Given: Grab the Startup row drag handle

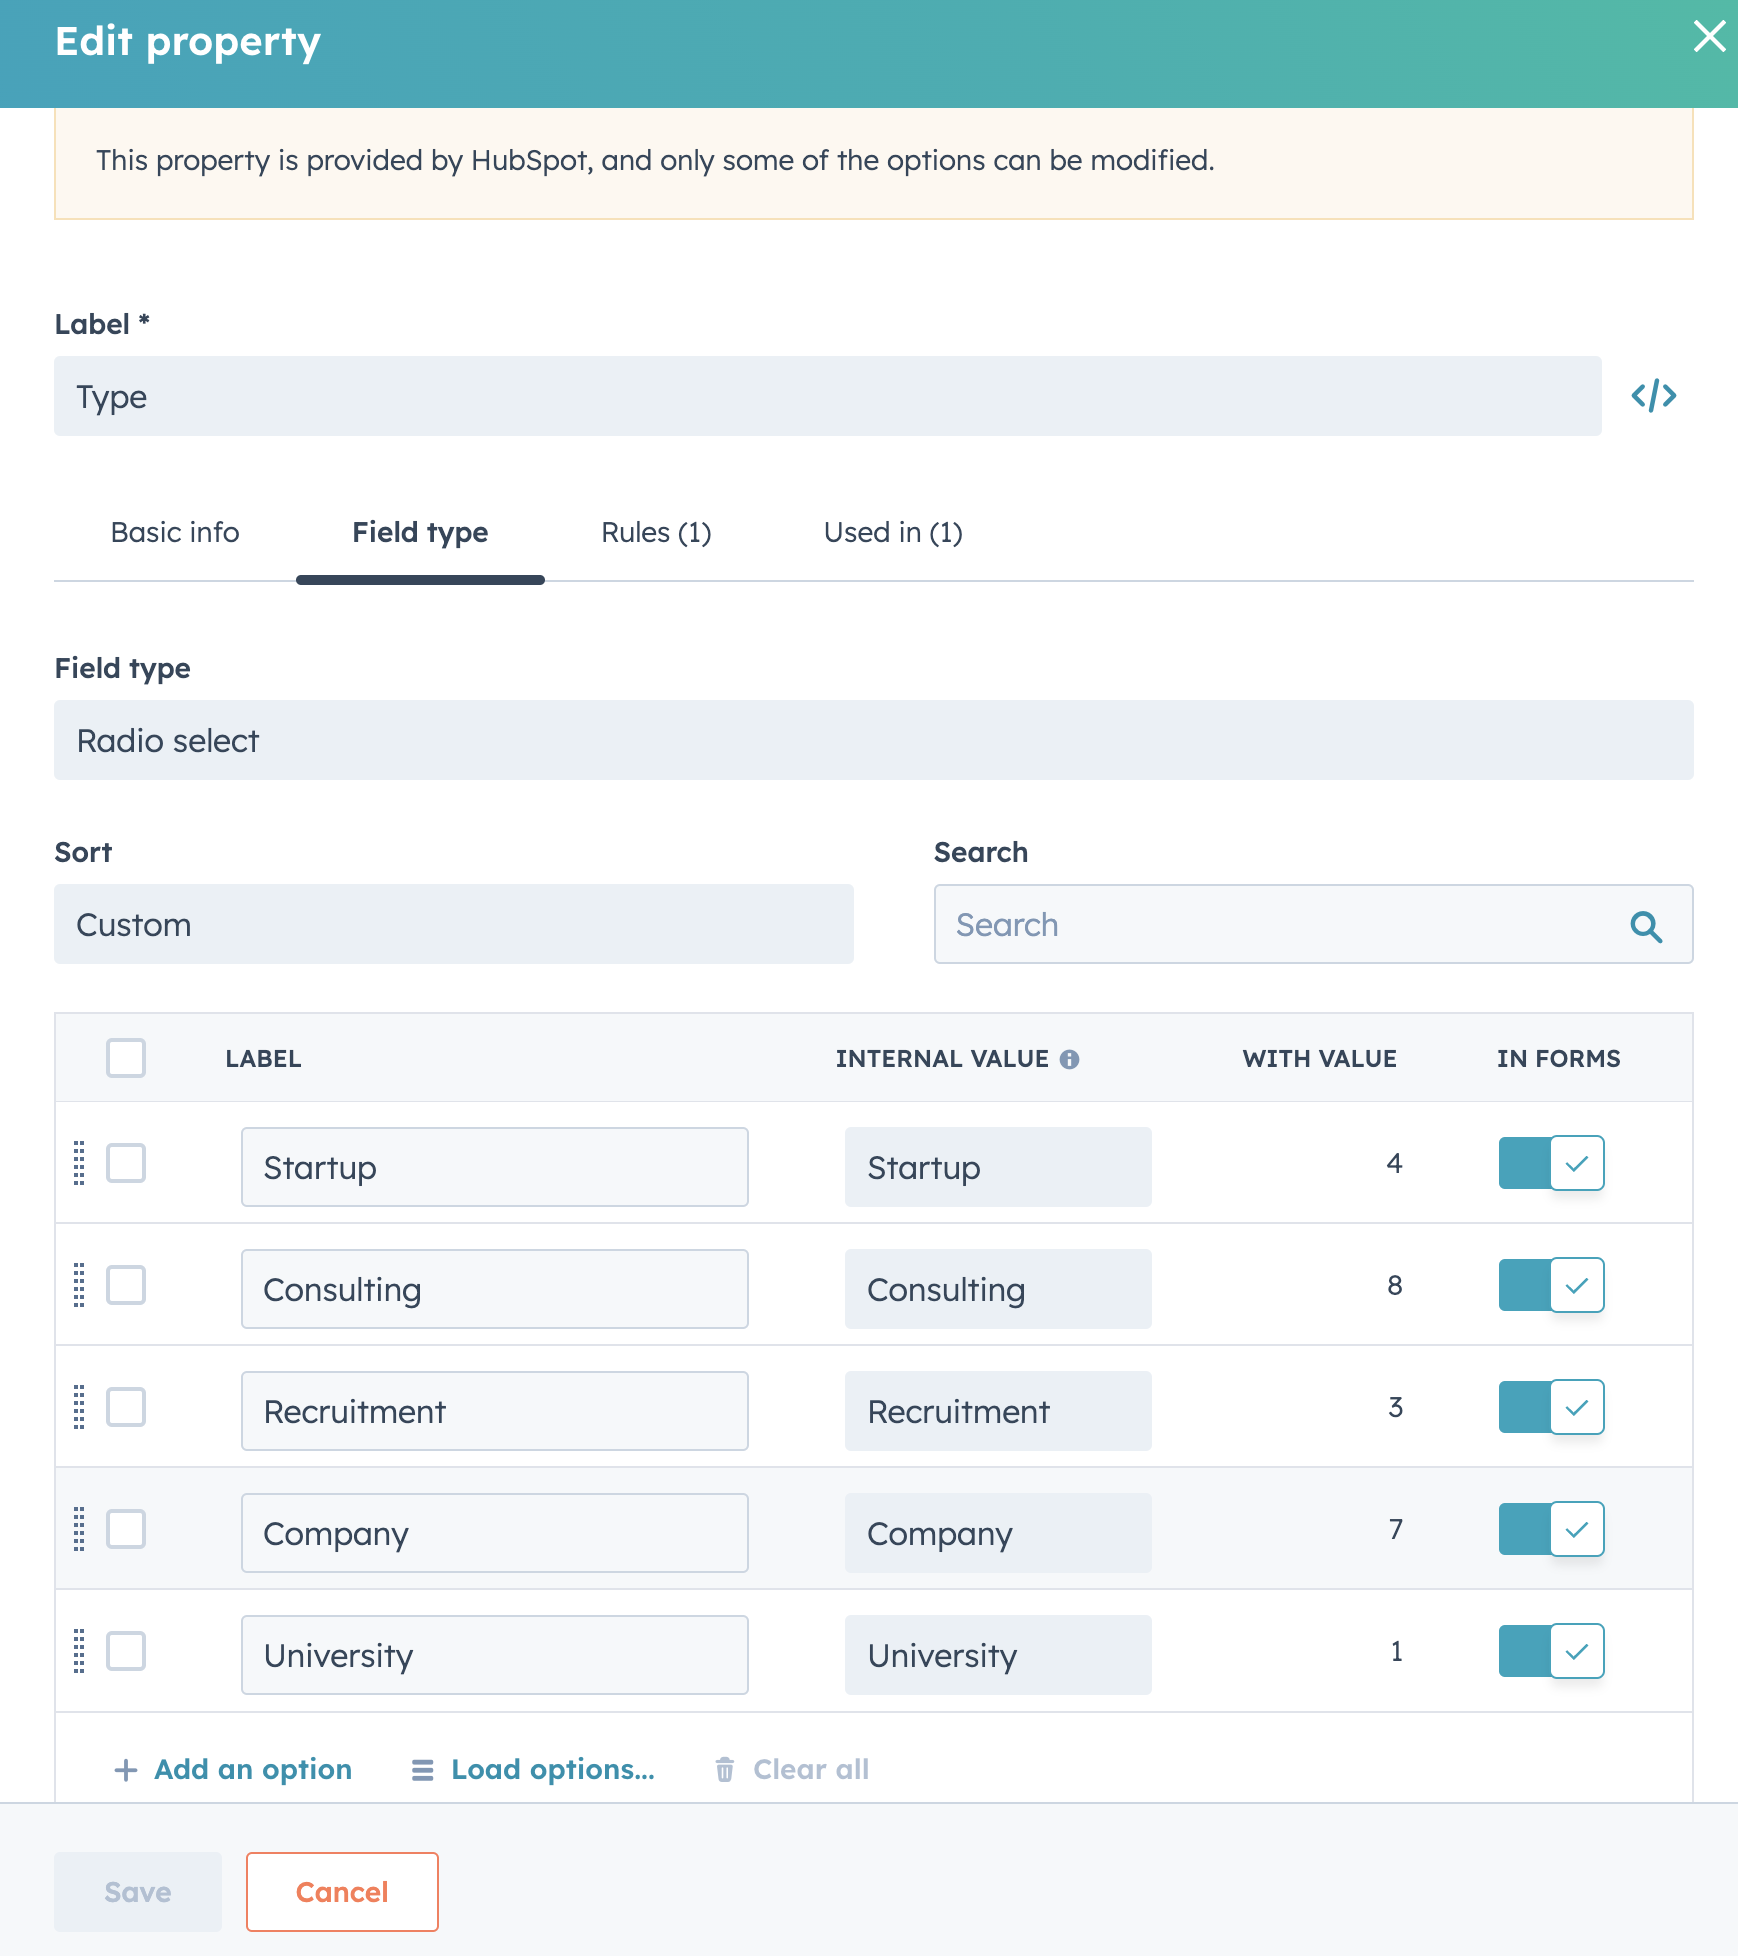Looking at the screenshot, I should coord(79,1163).
